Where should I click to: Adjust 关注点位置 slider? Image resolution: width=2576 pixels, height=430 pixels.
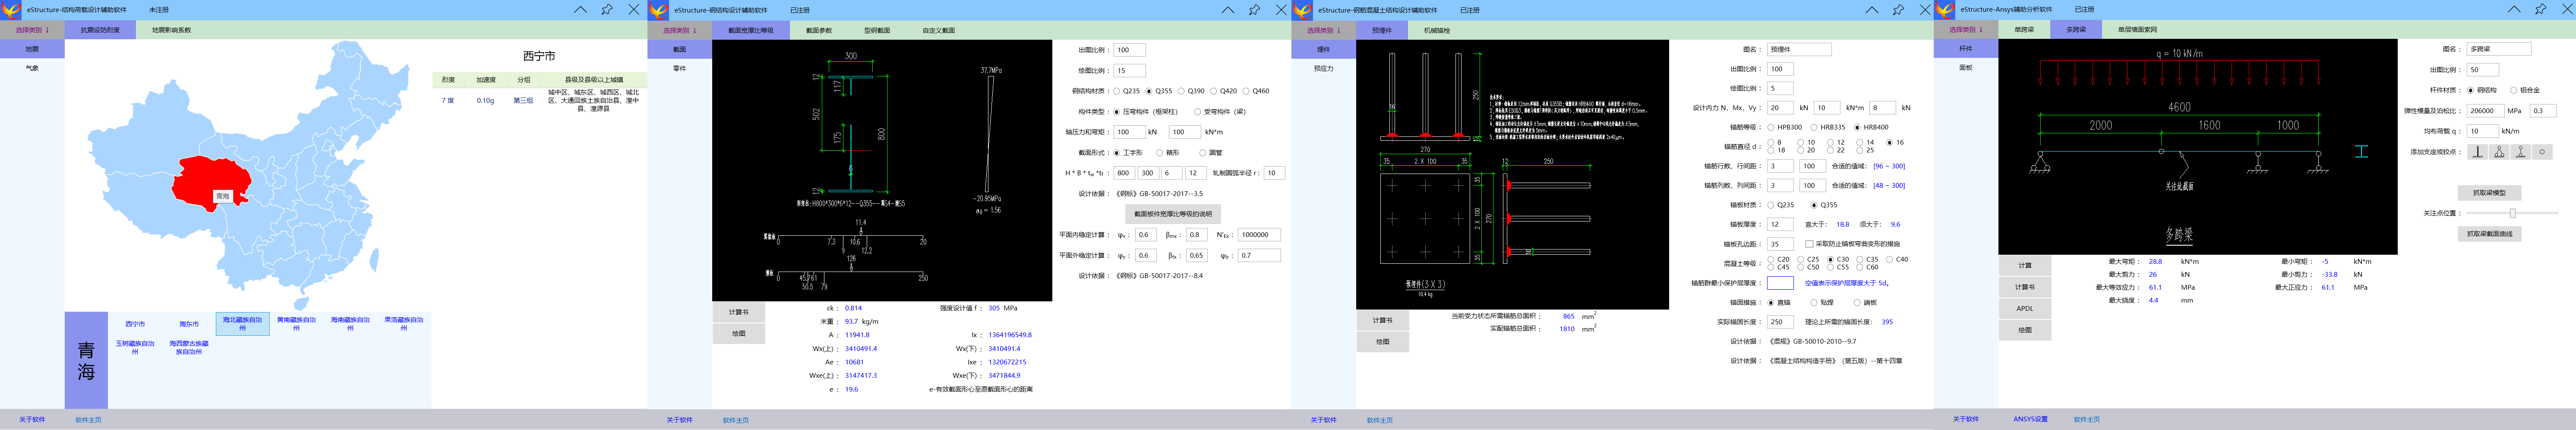(2513, 213)
